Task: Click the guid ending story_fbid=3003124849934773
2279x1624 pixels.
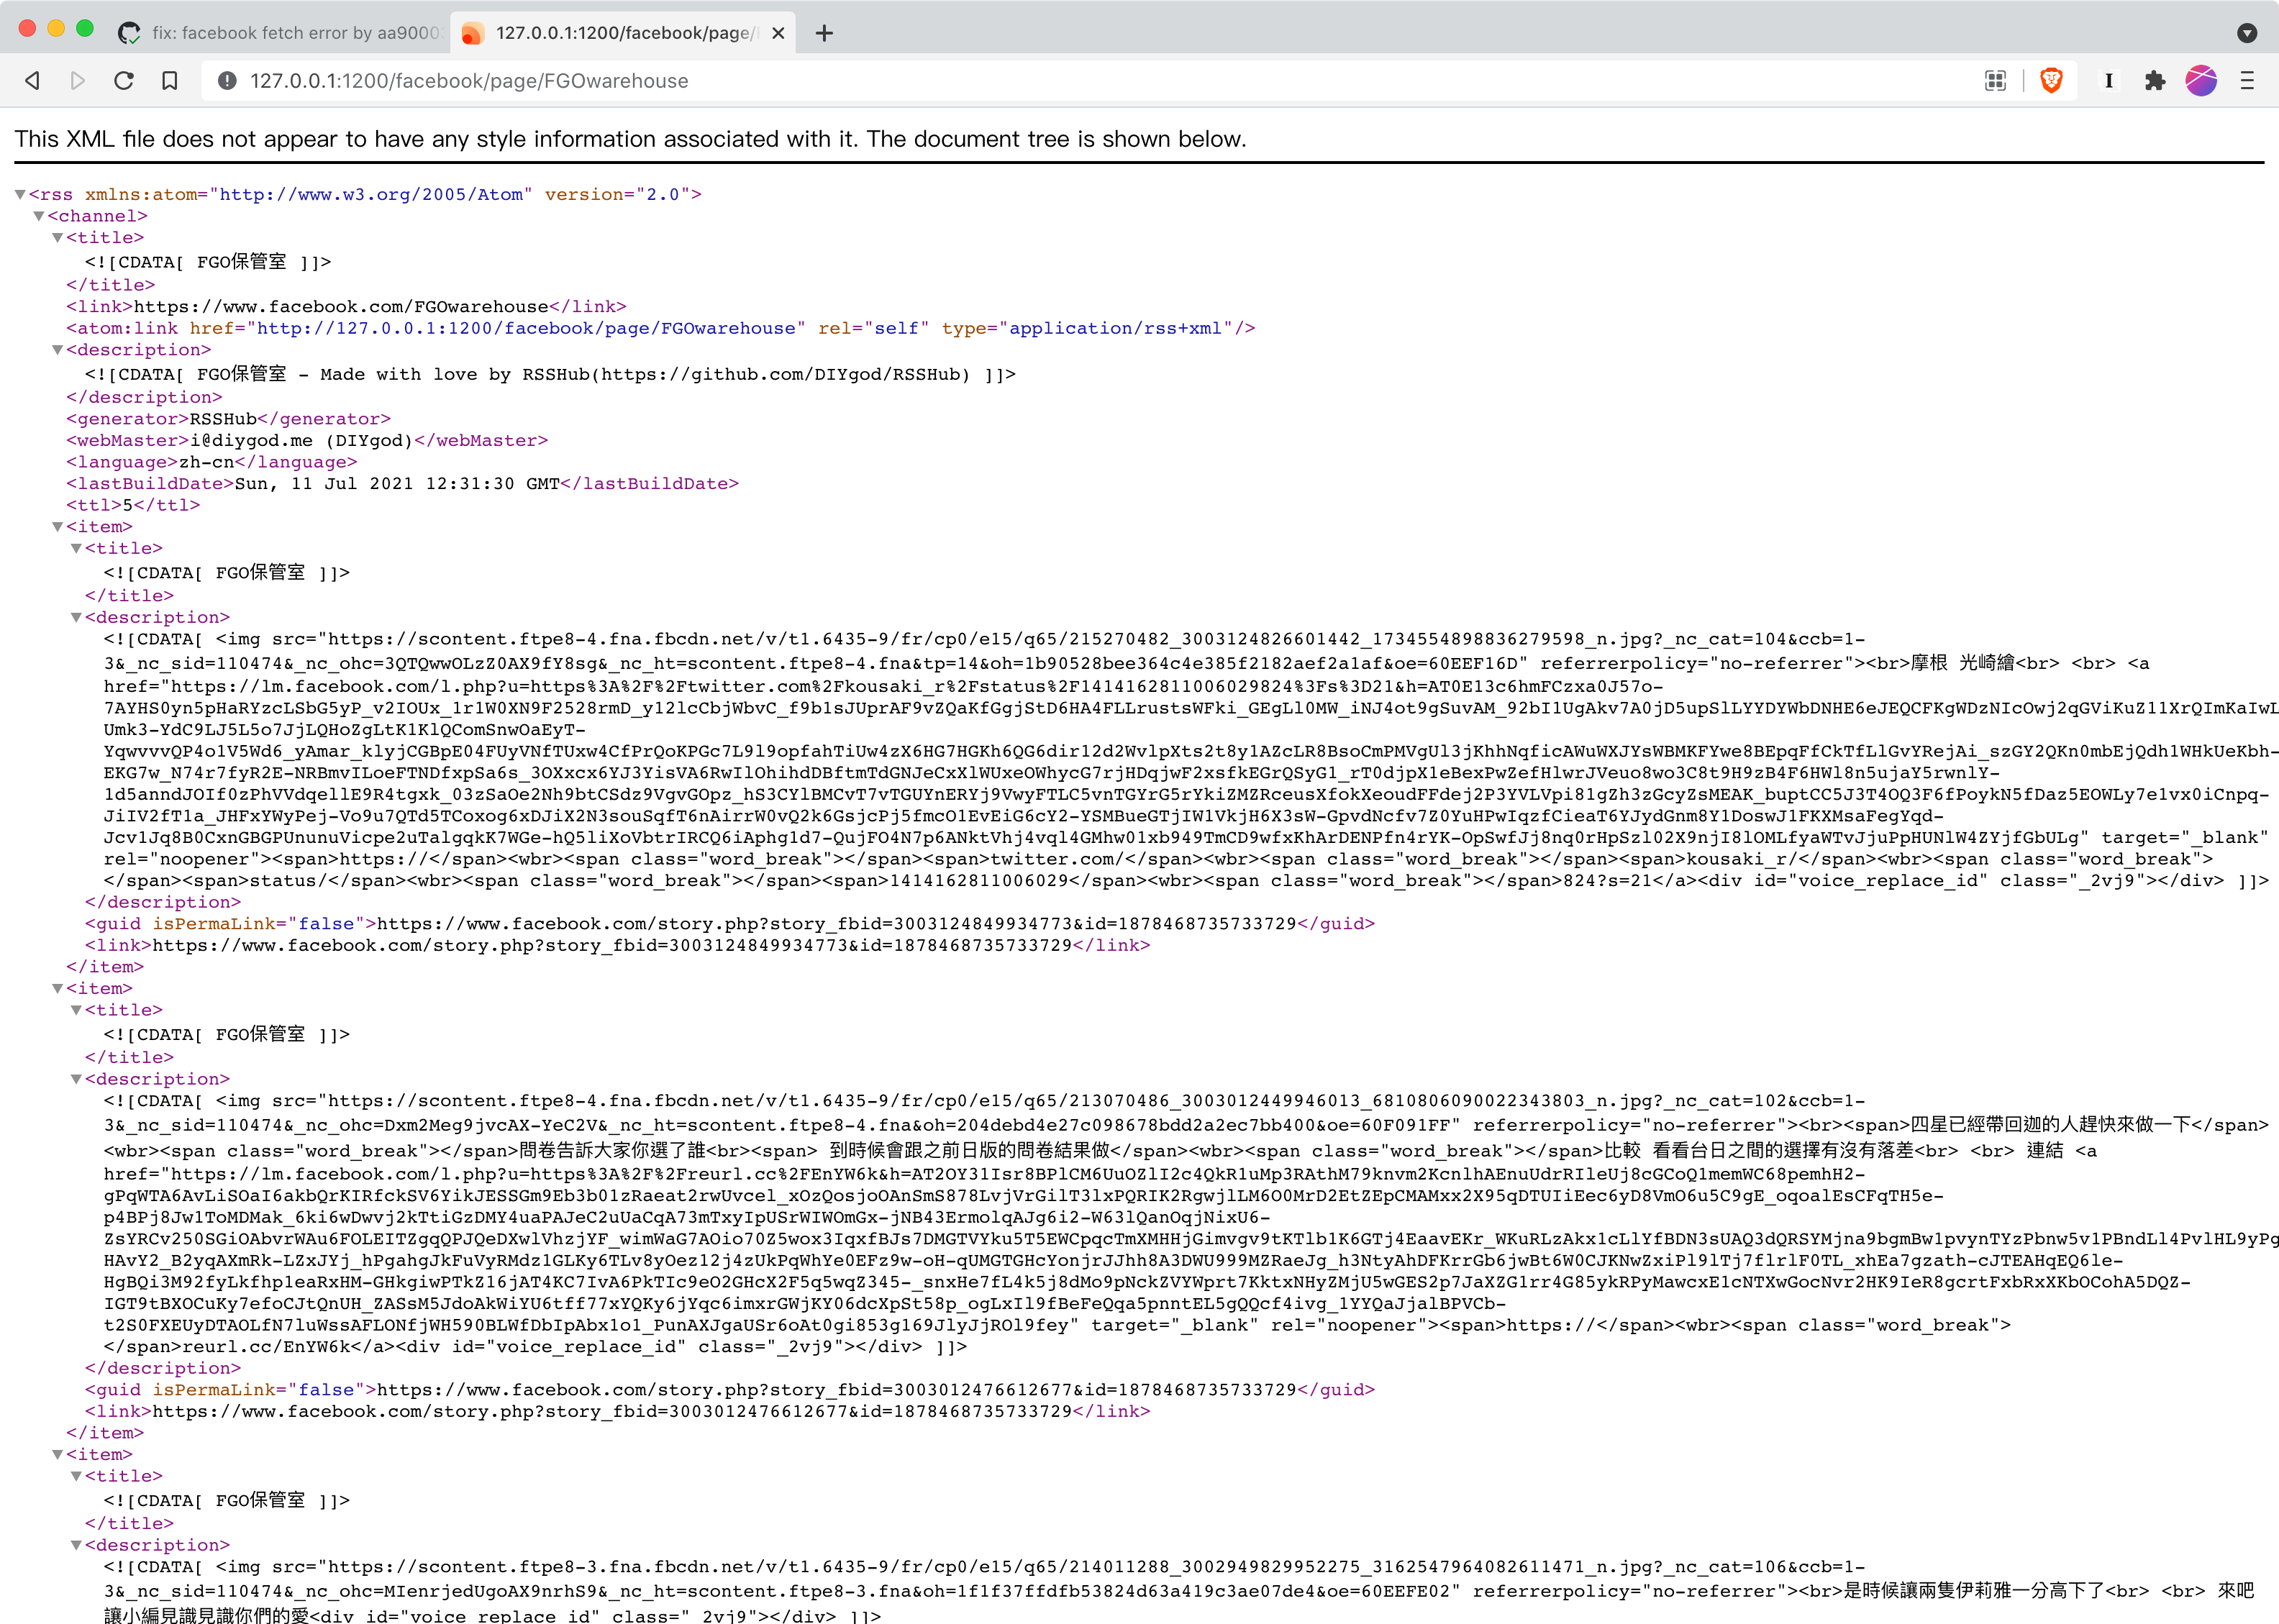Action: pos(836,924)
